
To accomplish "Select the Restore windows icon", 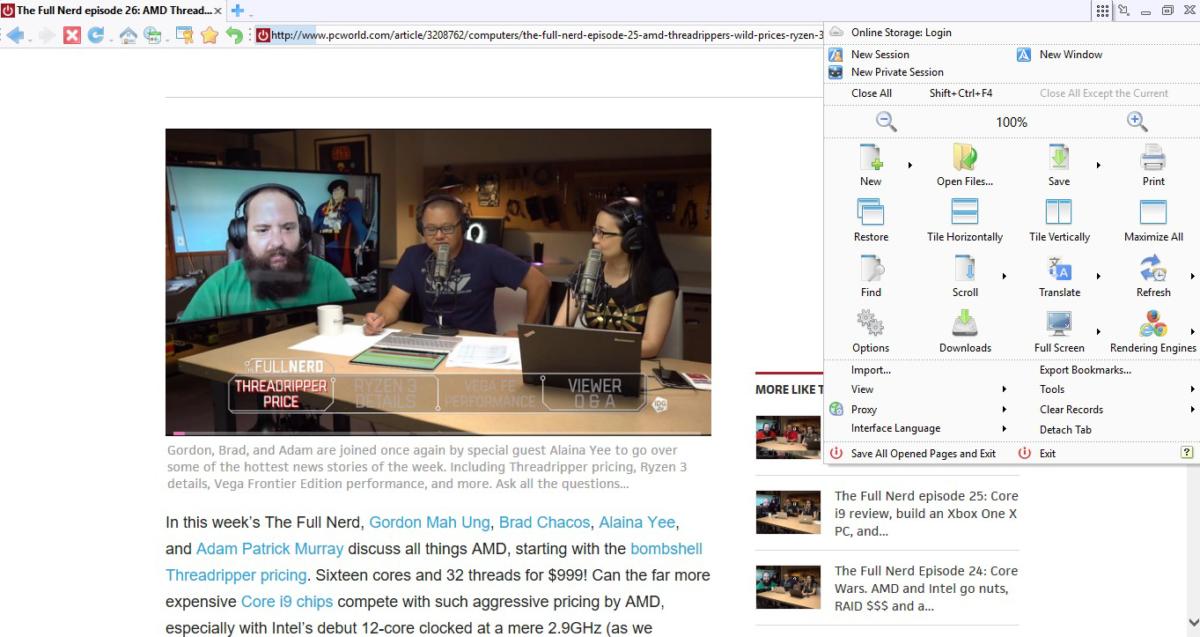I will [x=870, y=212].
